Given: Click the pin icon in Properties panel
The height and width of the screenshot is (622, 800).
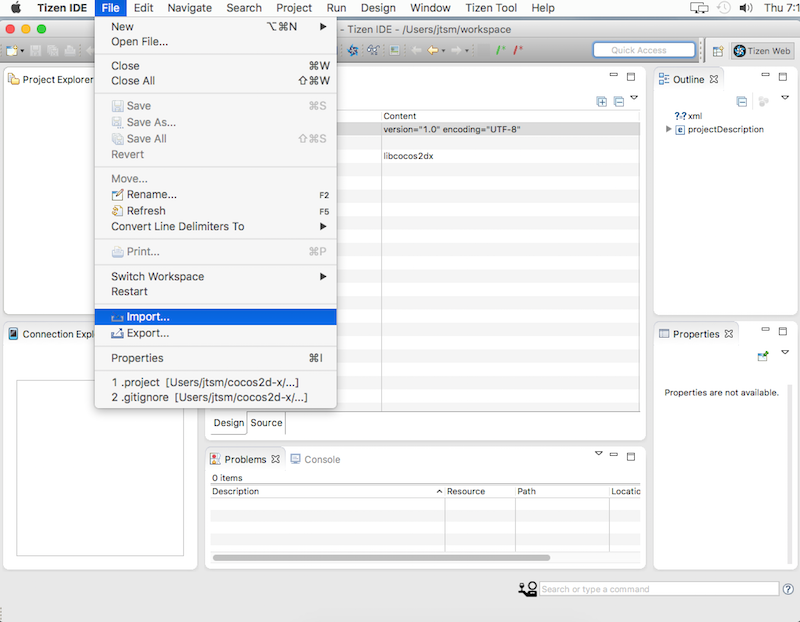Looking at the screenshot, I should (762, 355).
